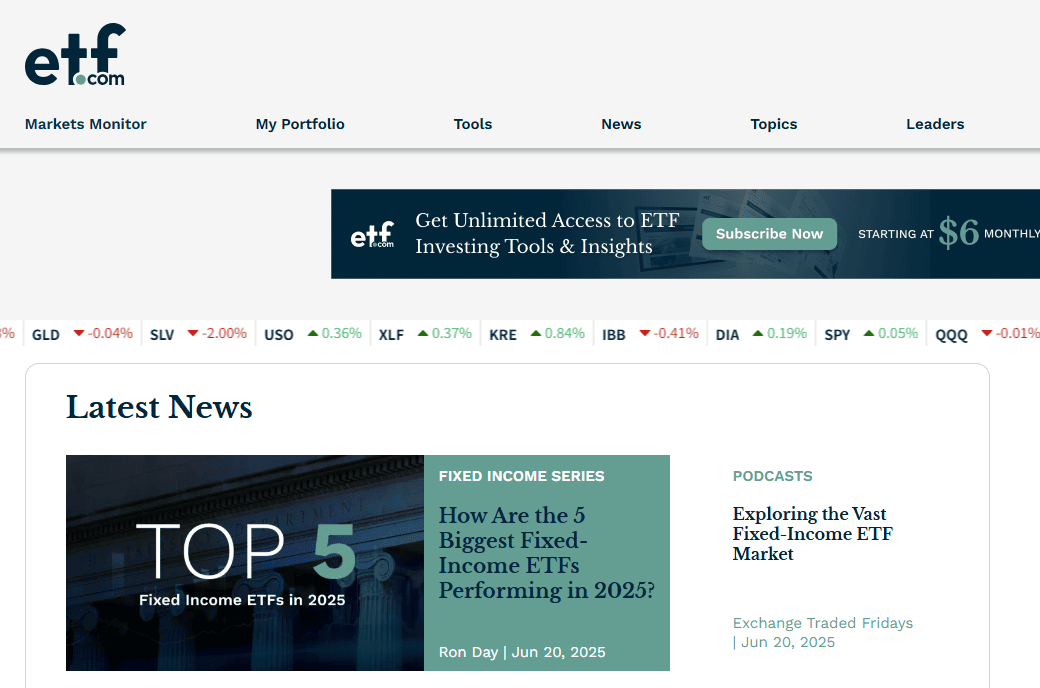
Task: Select the QQQ ticker symbol
Action: 951,335
